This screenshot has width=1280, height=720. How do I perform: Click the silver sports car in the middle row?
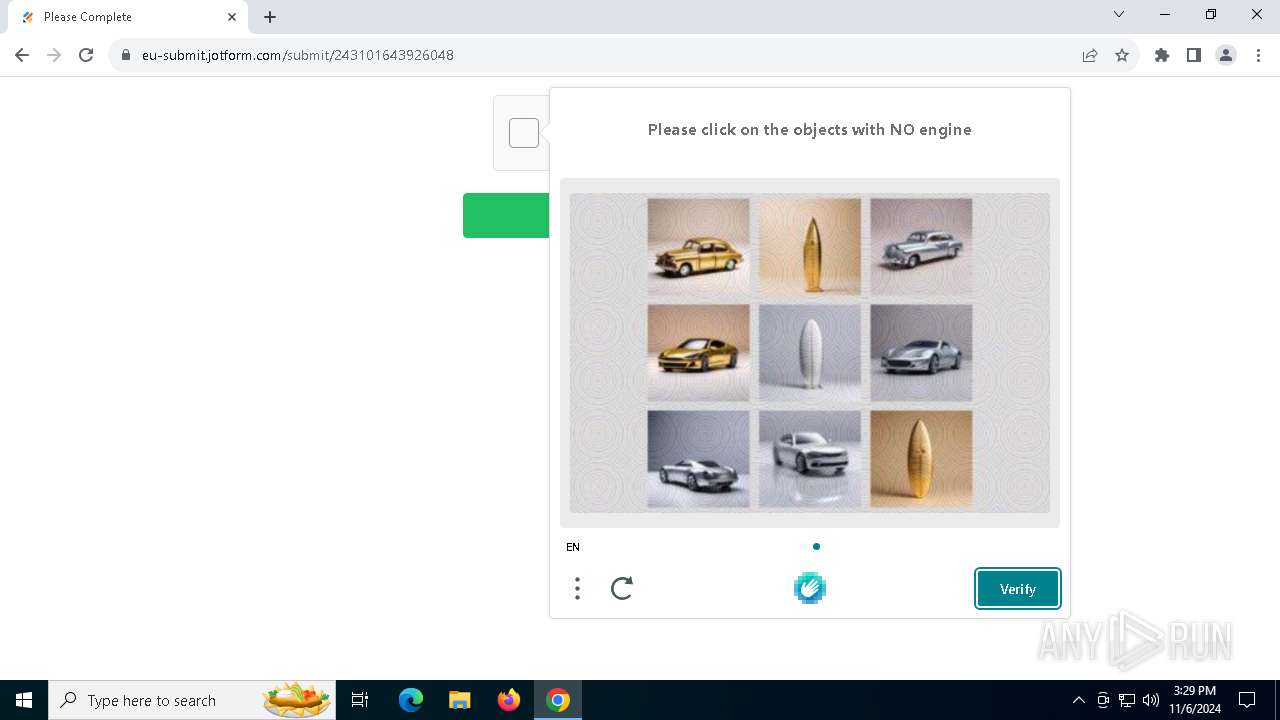click(921, 353)
